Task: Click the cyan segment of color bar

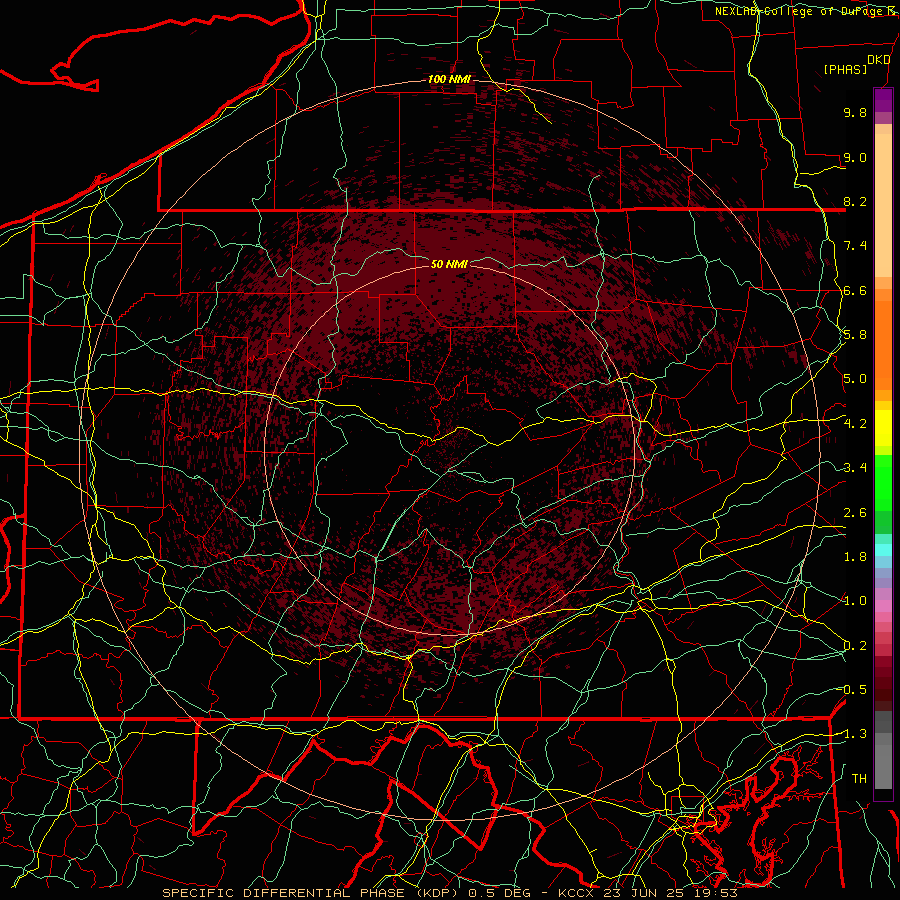Action: (x=883, y=550)
